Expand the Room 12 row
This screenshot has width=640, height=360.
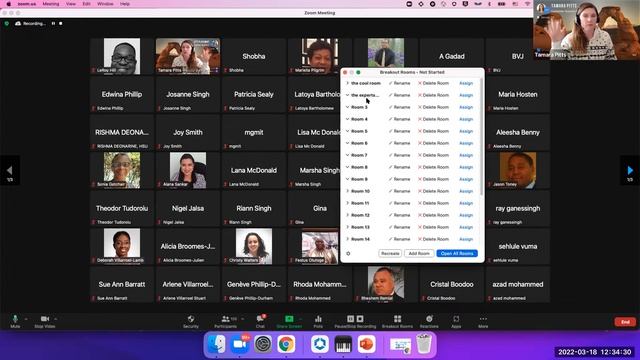[347, 215]
